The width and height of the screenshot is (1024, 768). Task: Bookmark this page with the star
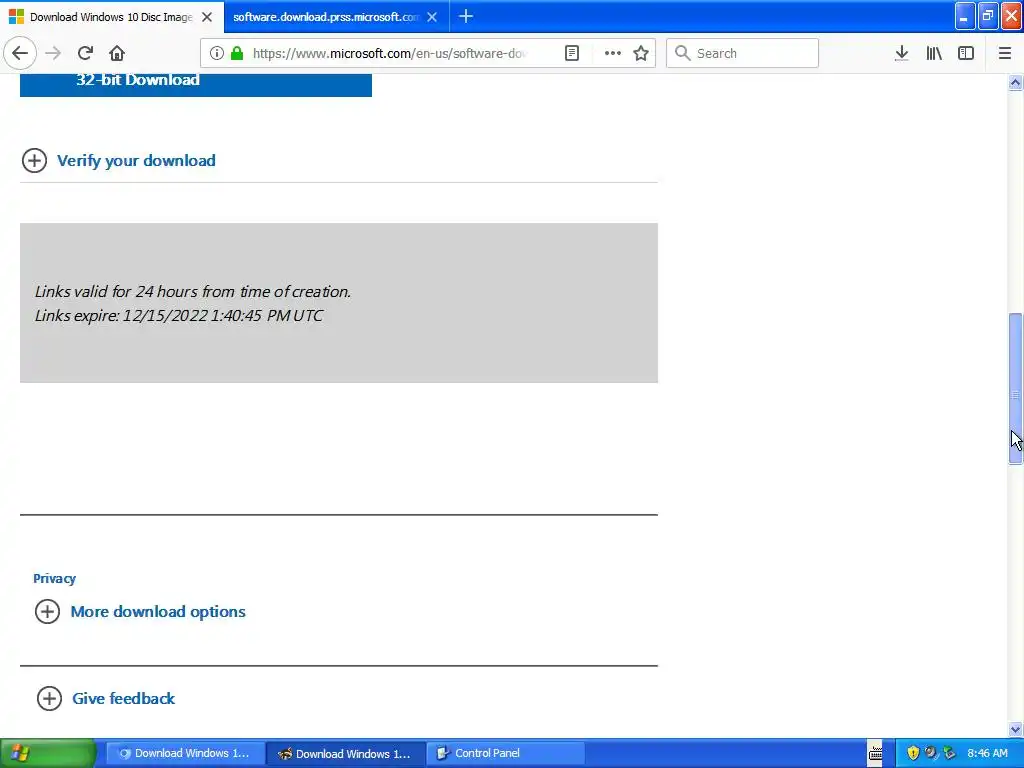coord(641,53)
